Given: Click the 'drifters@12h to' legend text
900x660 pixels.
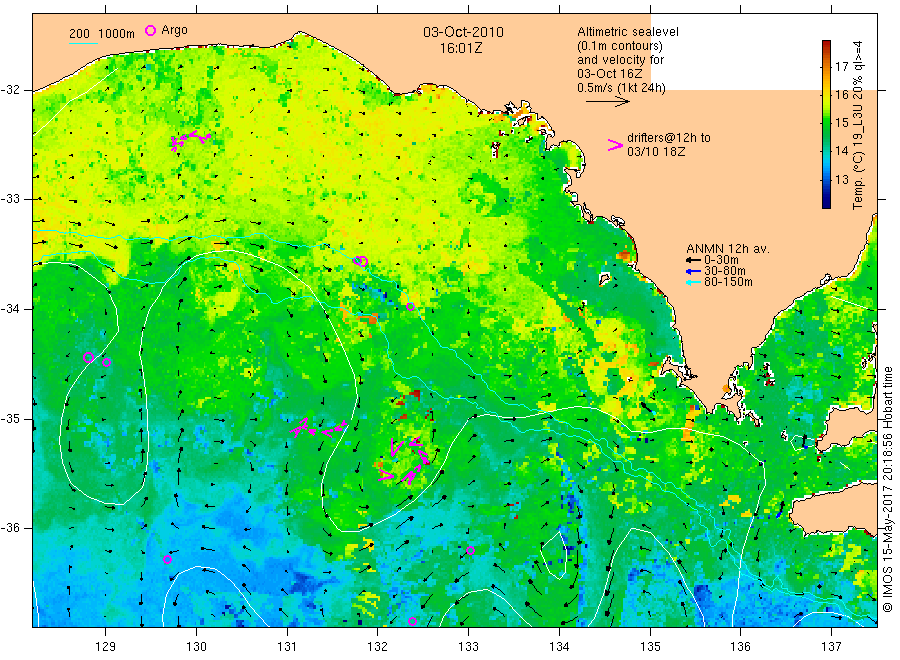Looking at the screenshot, I should pyautogui.click(x=669, y=138).
